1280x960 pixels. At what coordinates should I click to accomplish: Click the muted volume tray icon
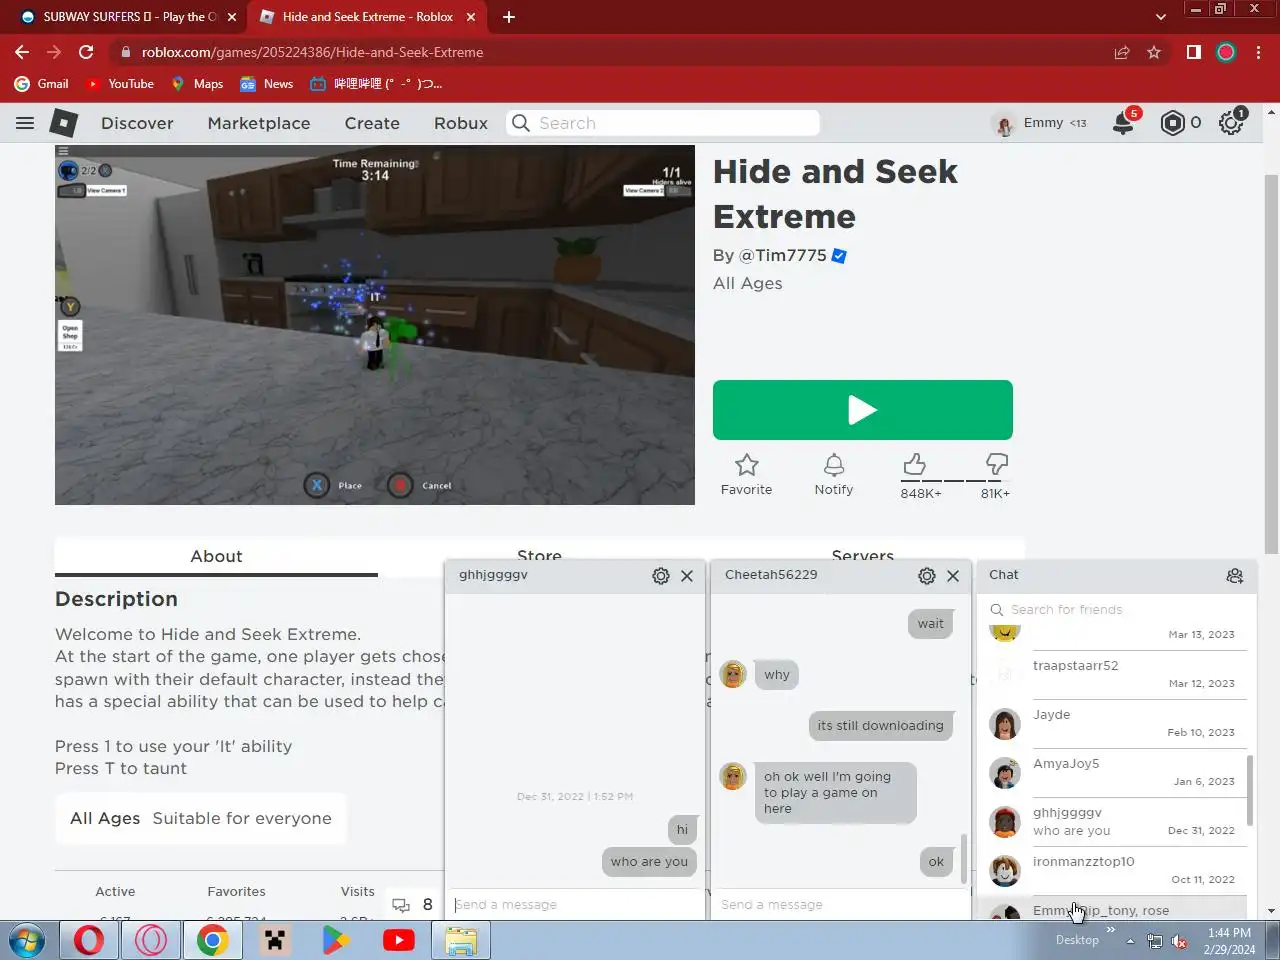pyautogui.click(x=1180, y=941)
